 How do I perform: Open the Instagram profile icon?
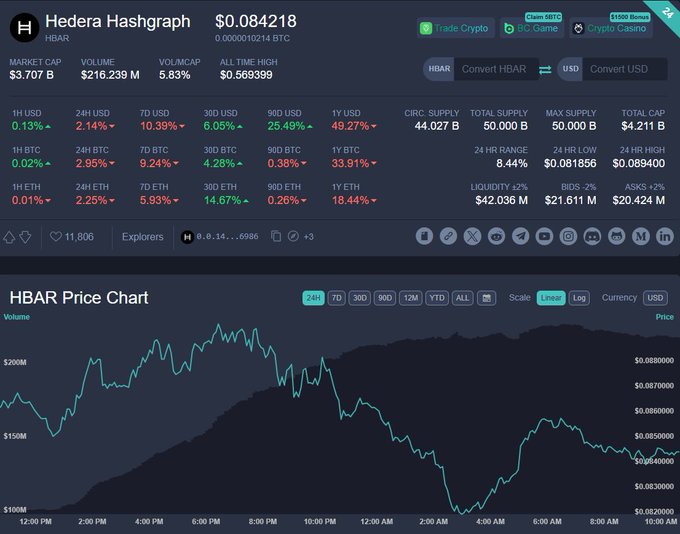(x=568, y=236)
